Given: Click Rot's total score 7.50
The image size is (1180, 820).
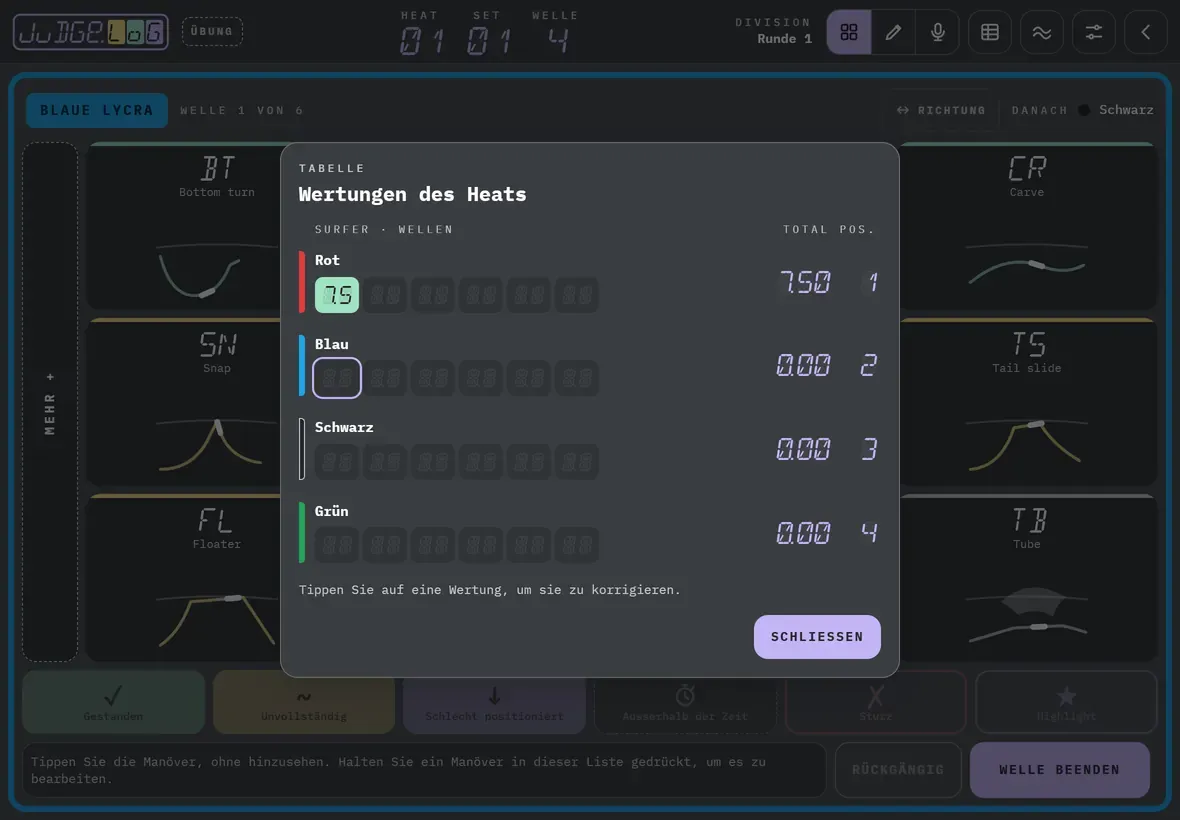Looking at the screenshot, I should point(804,283).
